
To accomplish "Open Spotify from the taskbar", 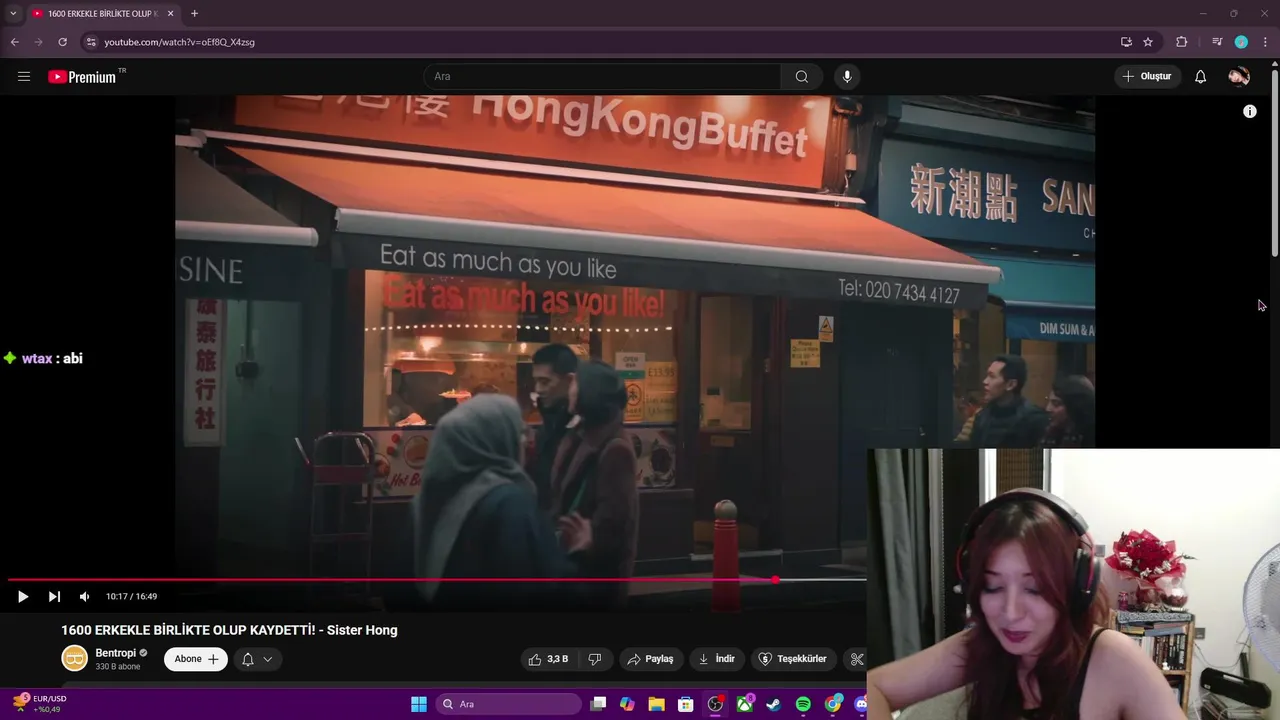I will tap(803, 704).
